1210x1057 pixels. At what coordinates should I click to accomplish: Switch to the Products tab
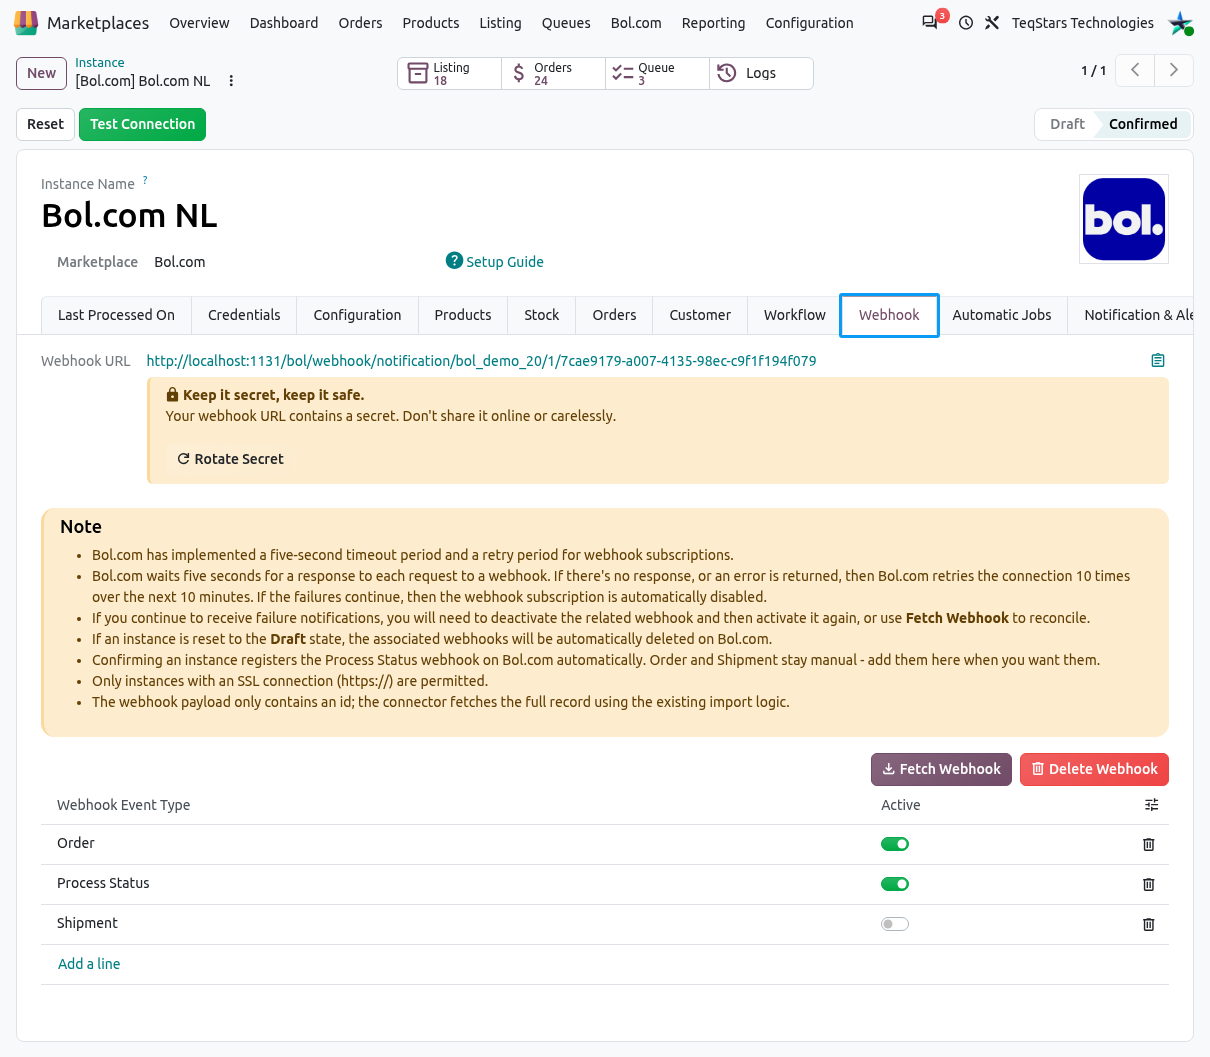point(463,315)
